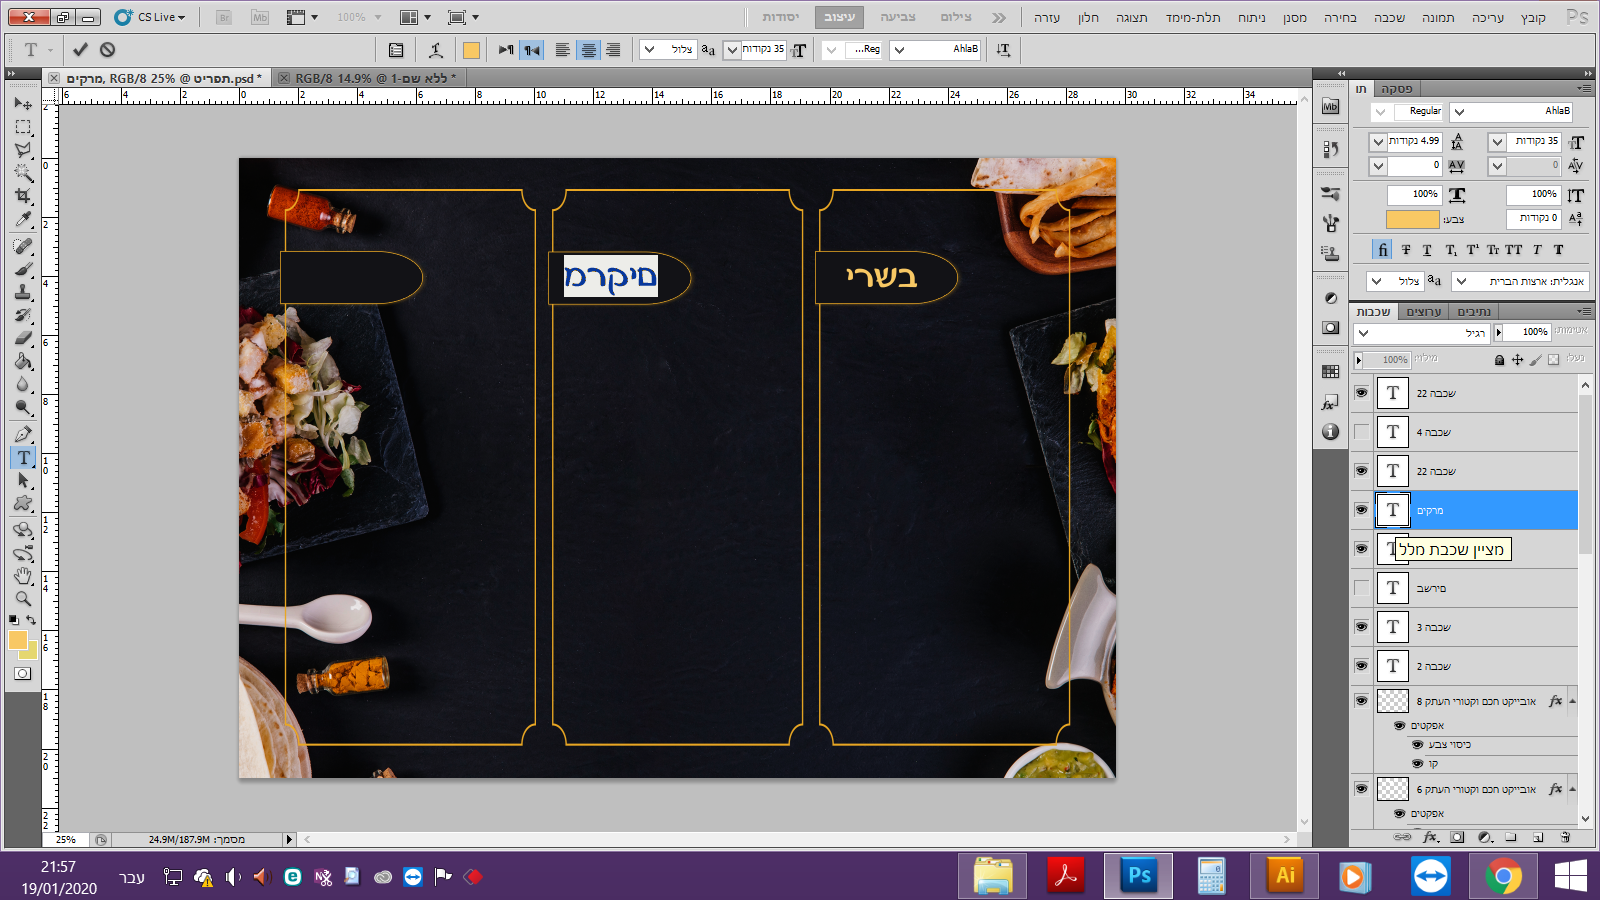
Task: Commit the text edit with the checkmark
Action: 80,49
